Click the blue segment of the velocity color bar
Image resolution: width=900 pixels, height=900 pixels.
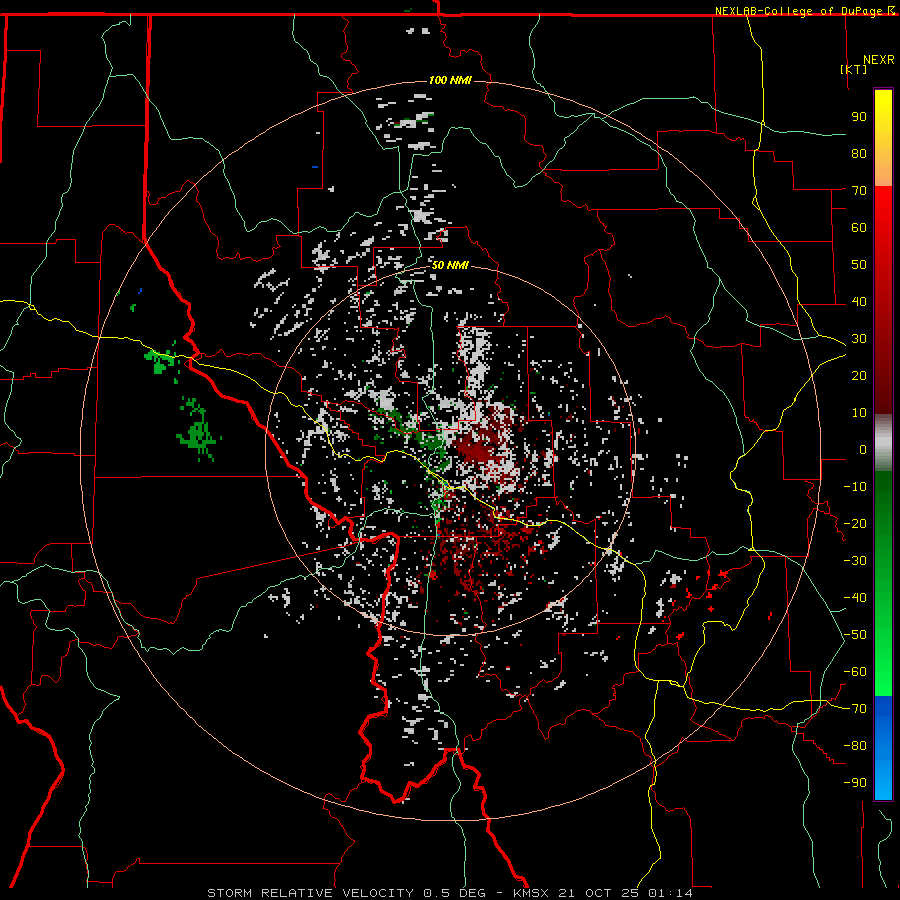883,748
